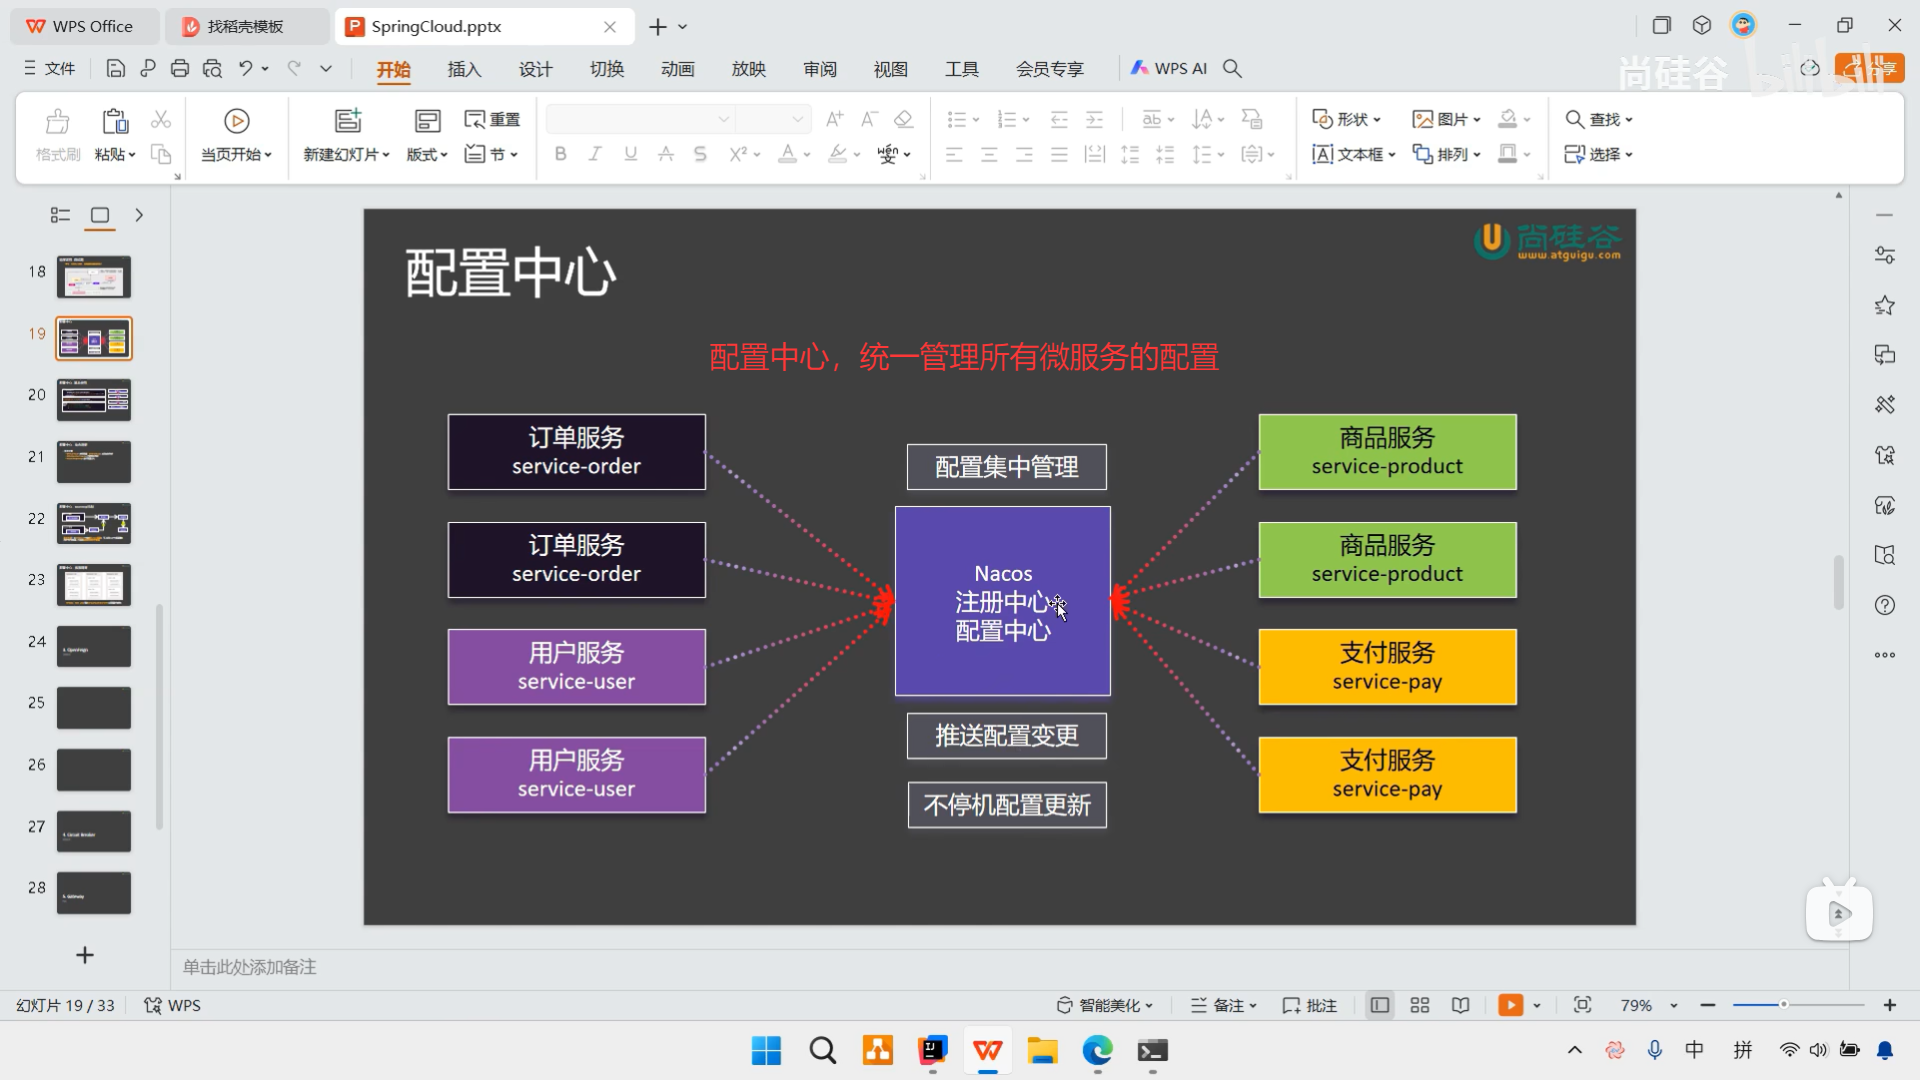
Task: Open the bullet list dropdown
Action: click(x=972, y=118)
